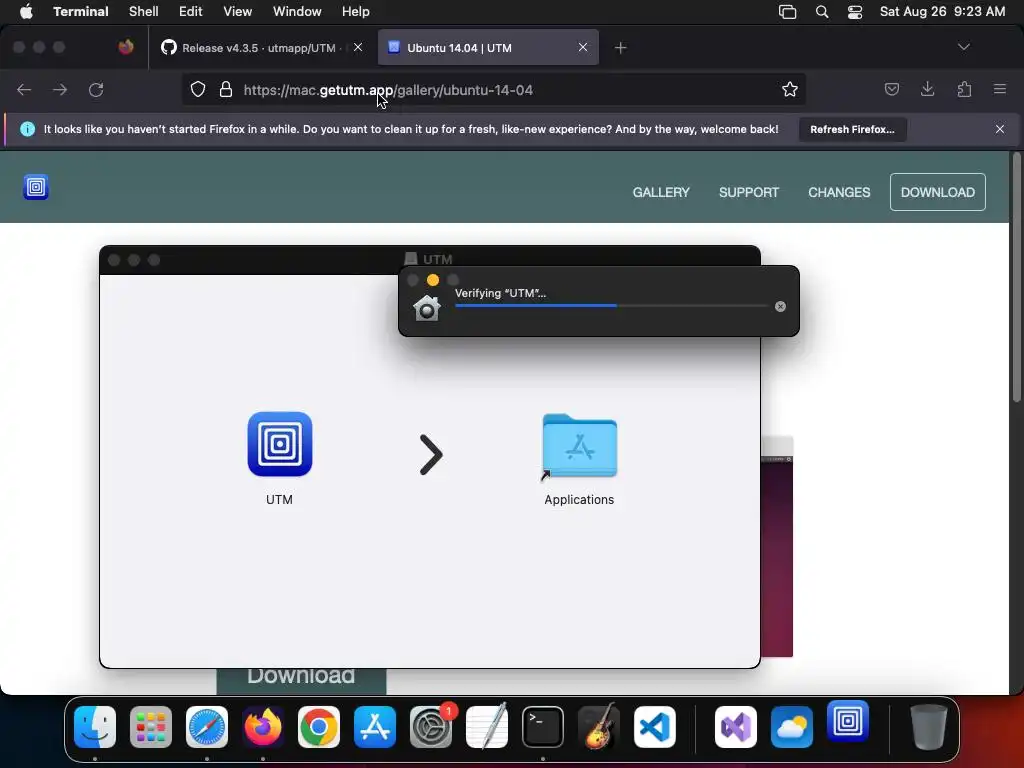Open a new Firefox tab
The height and width of the screenshot is (768, 1024).
[620, 48]
